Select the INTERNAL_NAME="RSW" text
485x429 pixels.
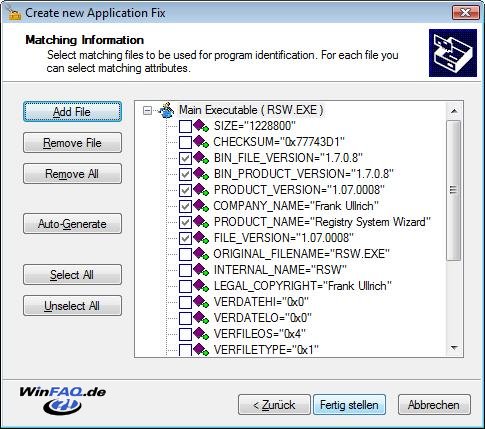tap(280, 270)
